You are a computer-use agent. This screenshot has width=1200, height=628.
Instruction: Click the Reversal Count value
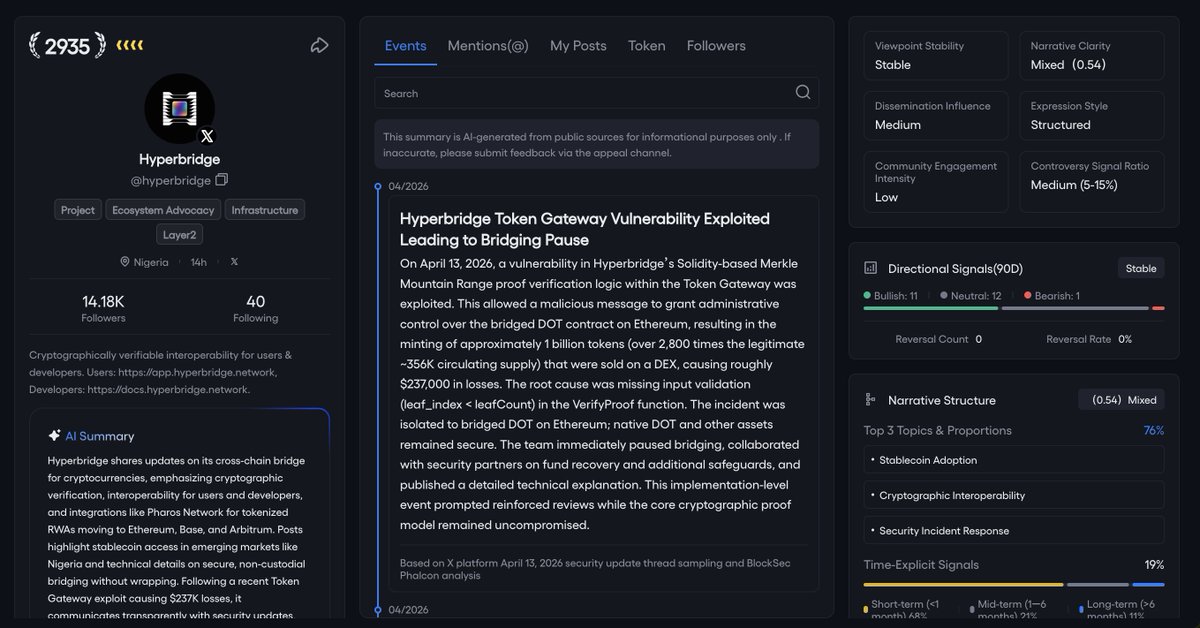978,339
